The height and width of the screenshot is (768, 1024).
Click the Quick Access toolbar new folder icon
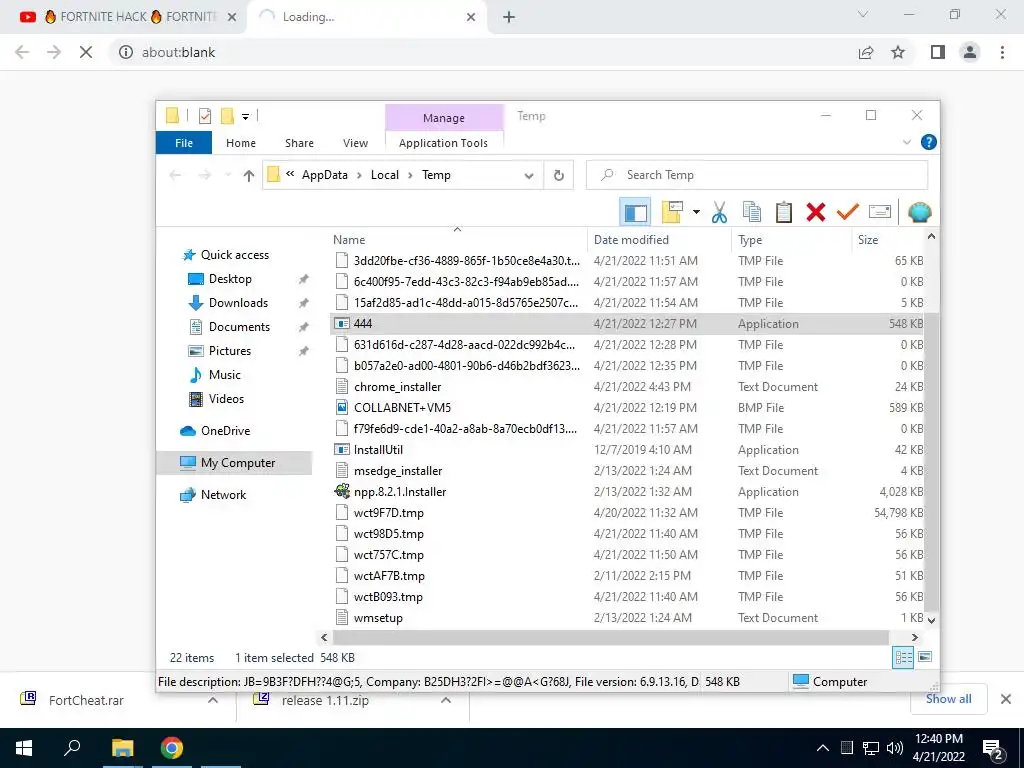227,116
